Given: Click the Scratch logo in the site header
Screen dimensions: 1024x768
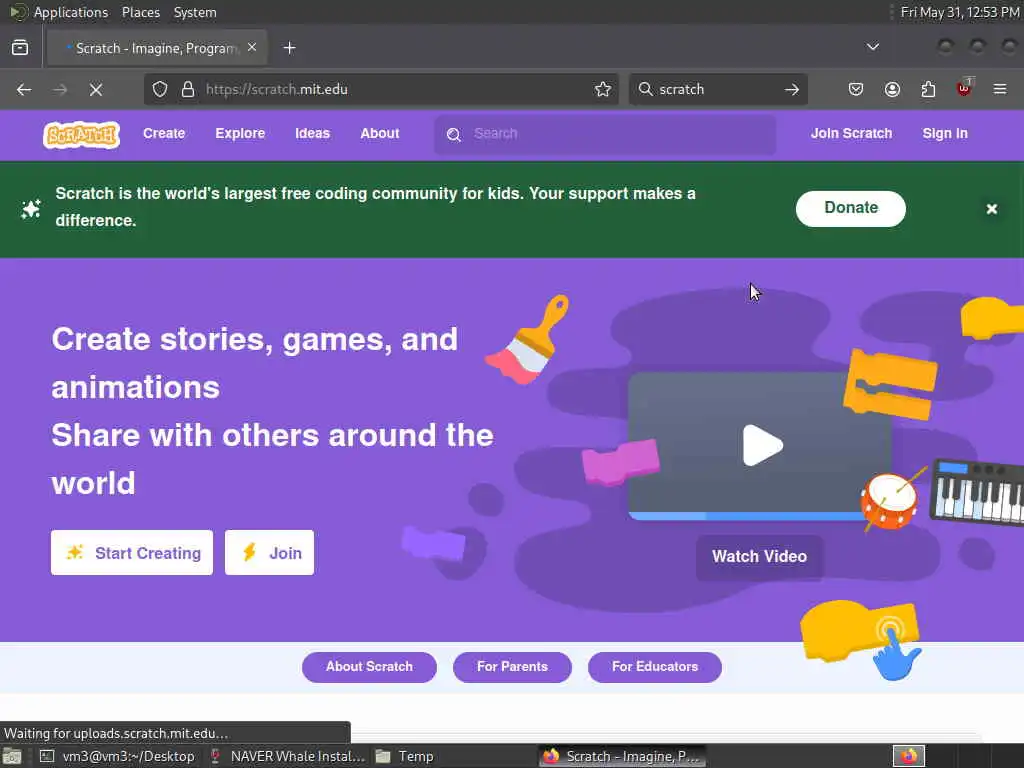Looking at the screenshot, I should pos(82,135).
